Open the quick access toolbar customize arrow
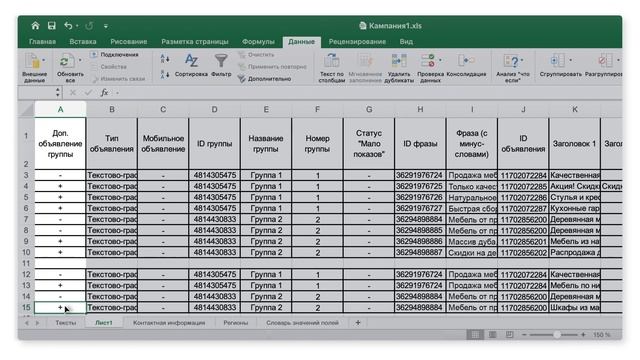The image size is (640, 360). pos(106,26)
